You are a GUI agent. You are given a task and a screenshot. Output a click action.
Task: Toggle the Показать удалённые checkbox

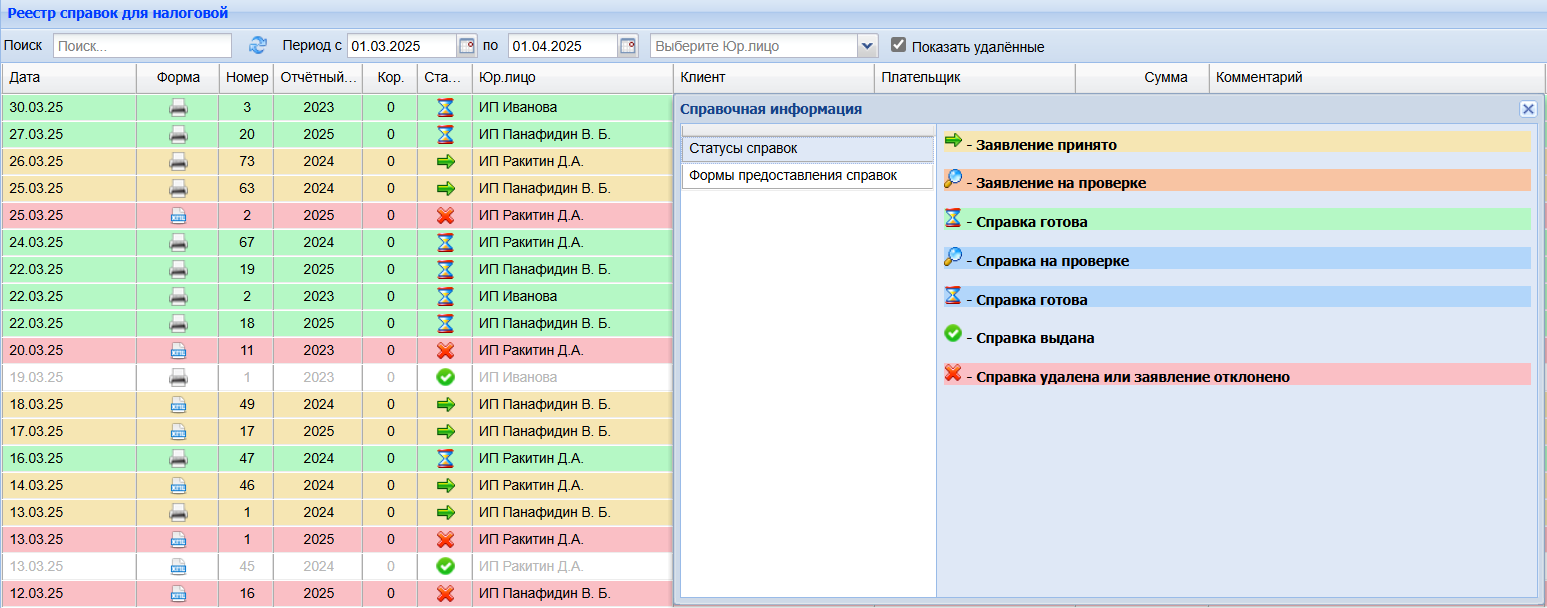[898, 45]
